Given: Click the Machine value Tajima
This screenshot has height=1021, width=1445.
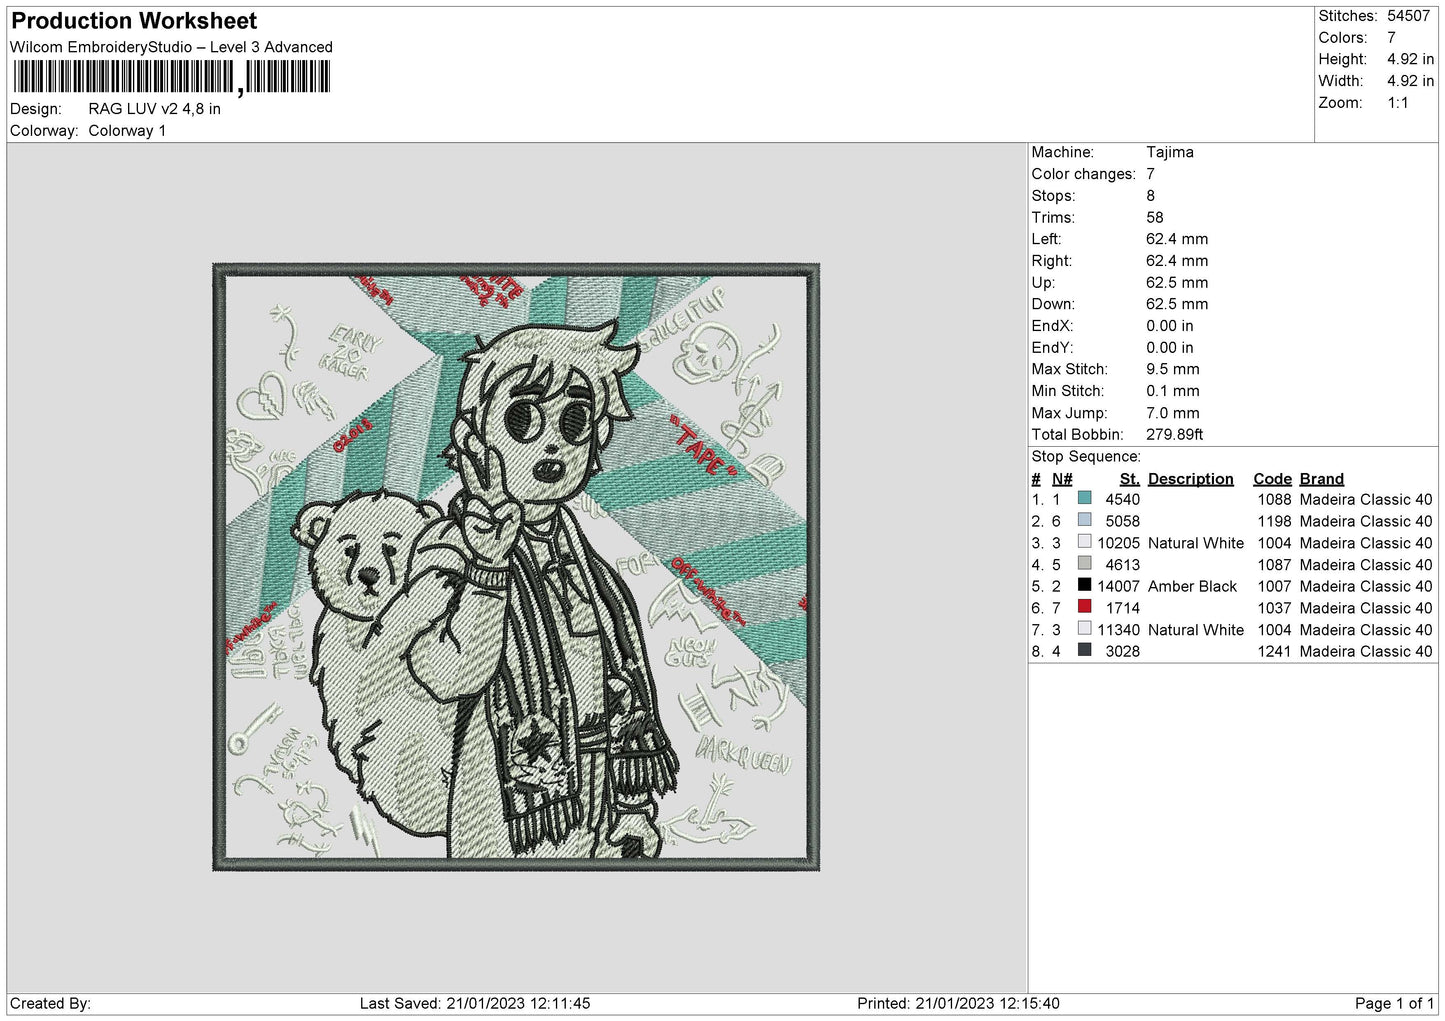Looking at the screenshot, I should pyautogui.click(x=1169, y=152).
